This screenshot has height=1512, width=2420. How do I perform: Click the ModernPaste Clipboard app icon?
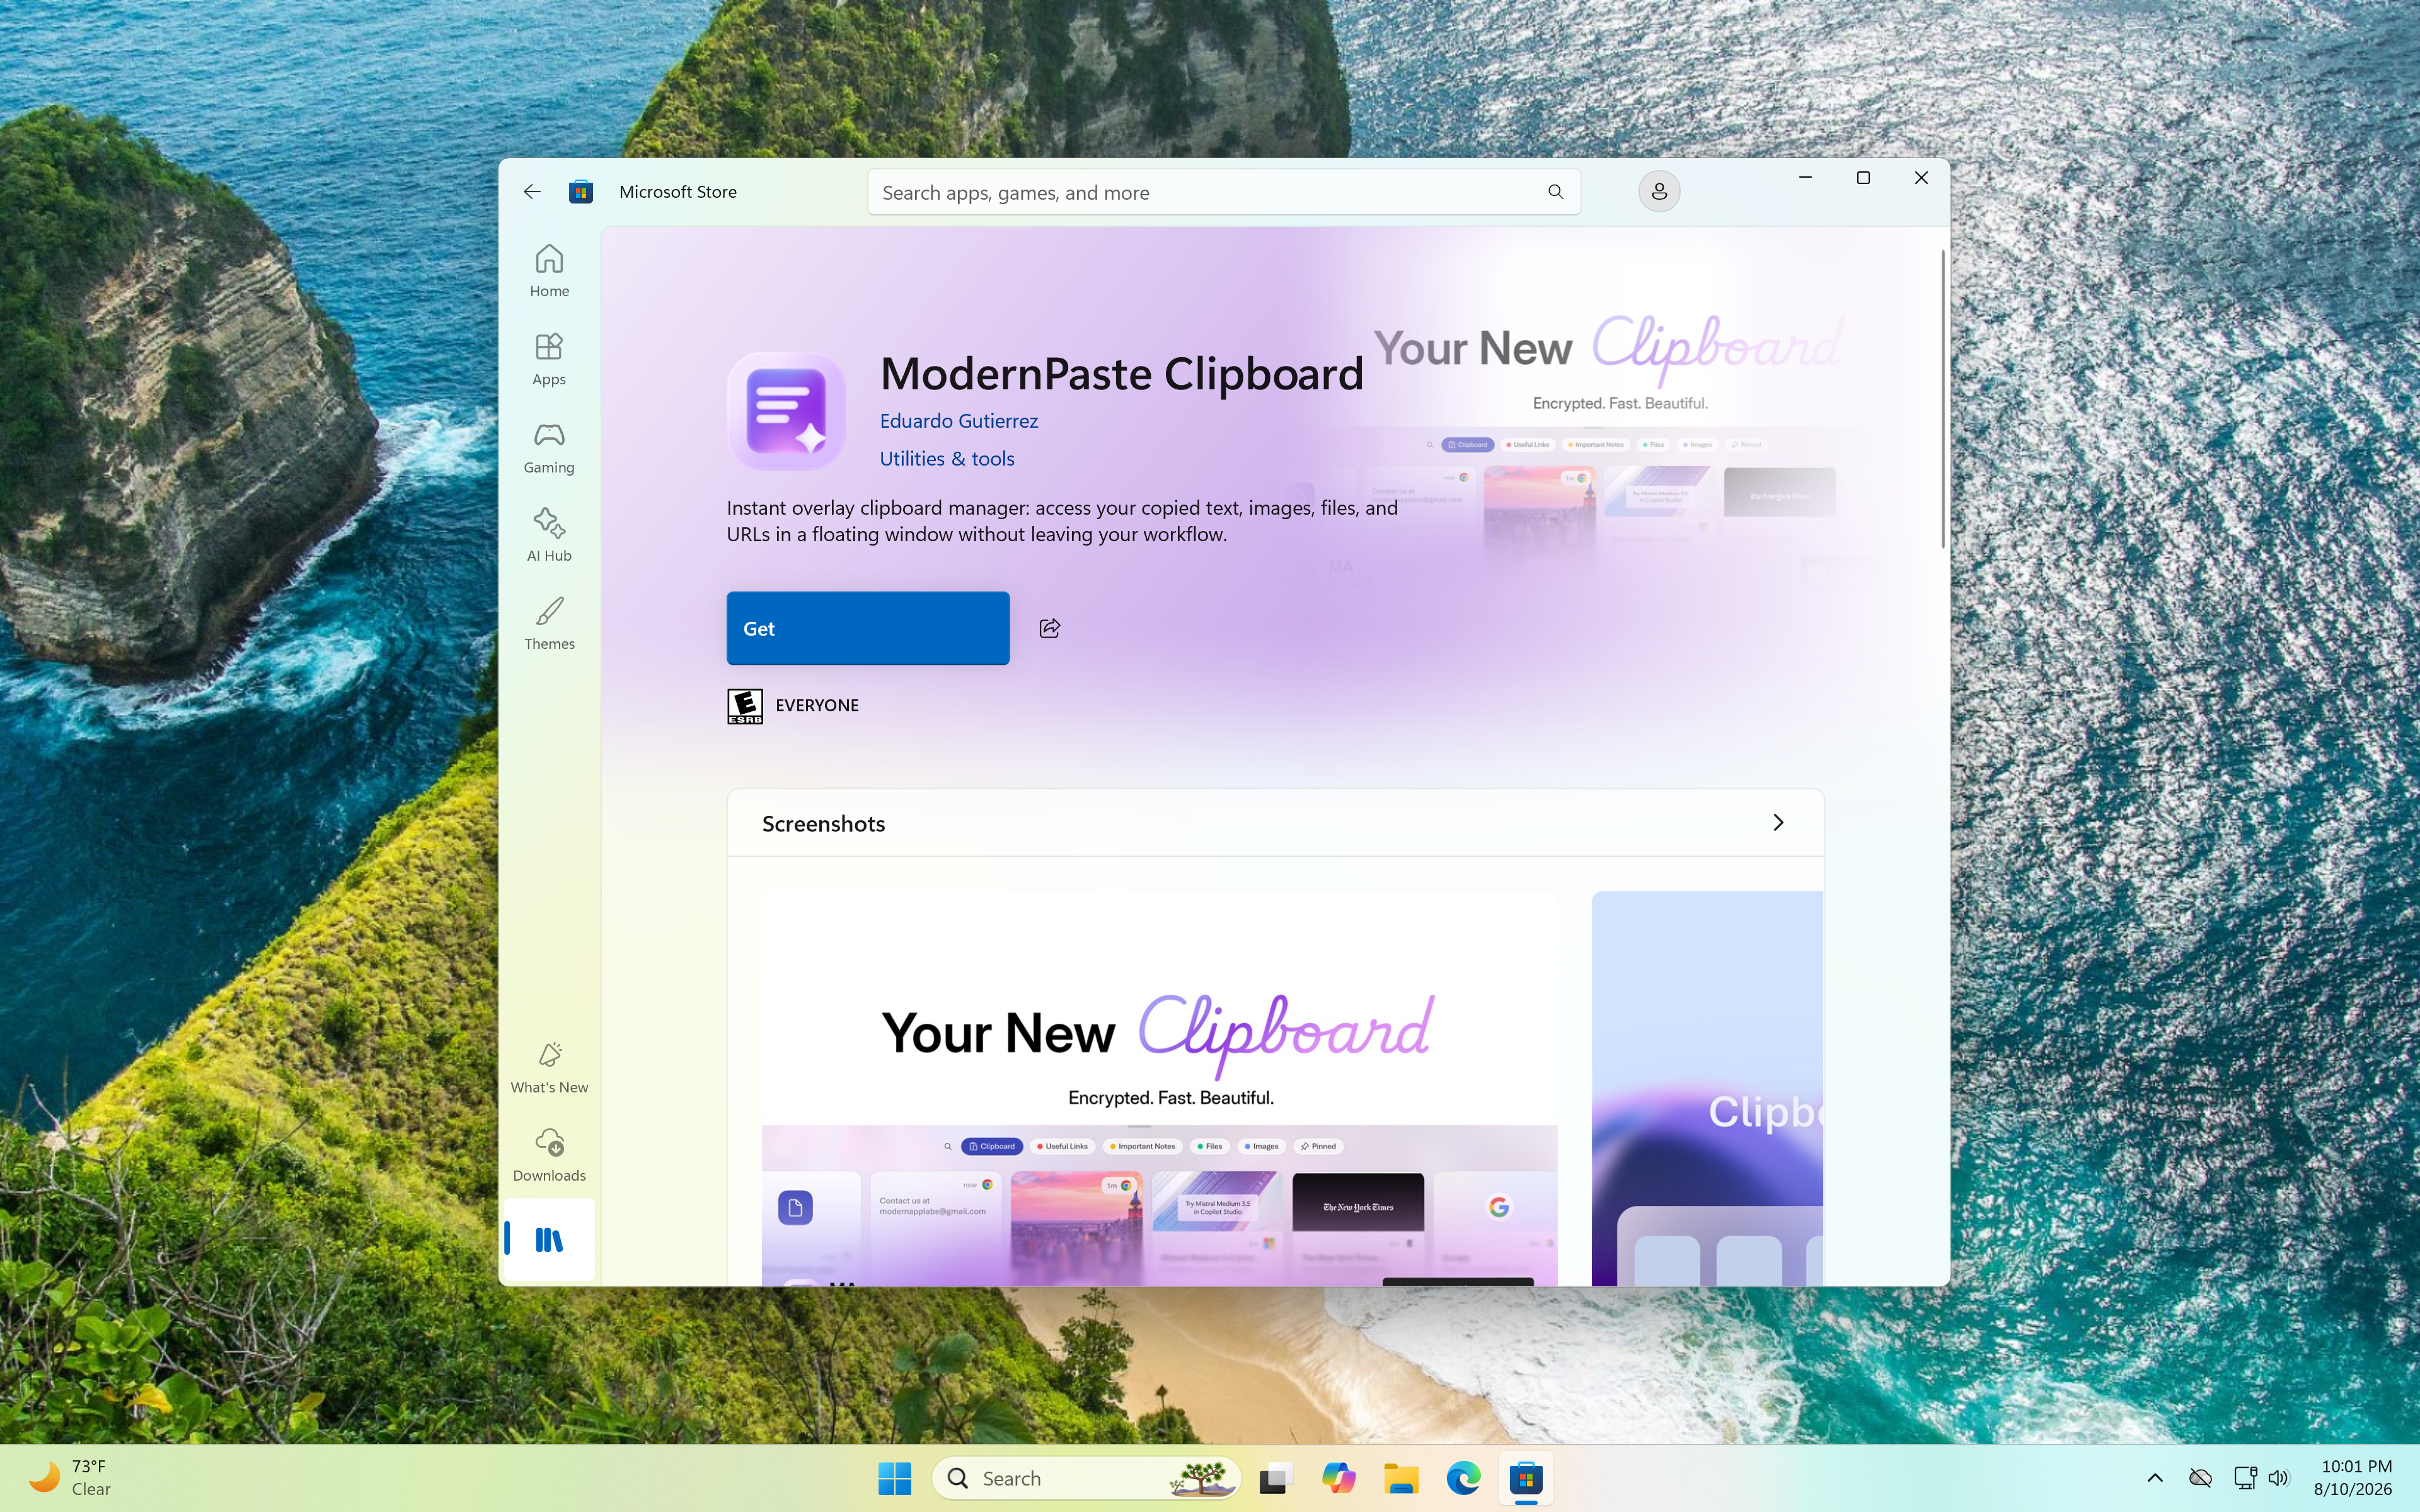786,411
